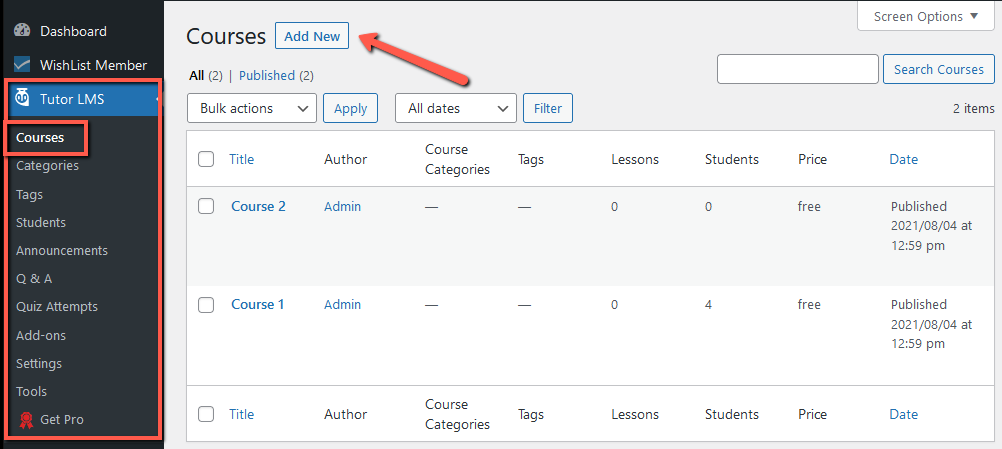Tick the checkbox for Course 1
The image size is (1002, 449).
(x=206, y=305)
